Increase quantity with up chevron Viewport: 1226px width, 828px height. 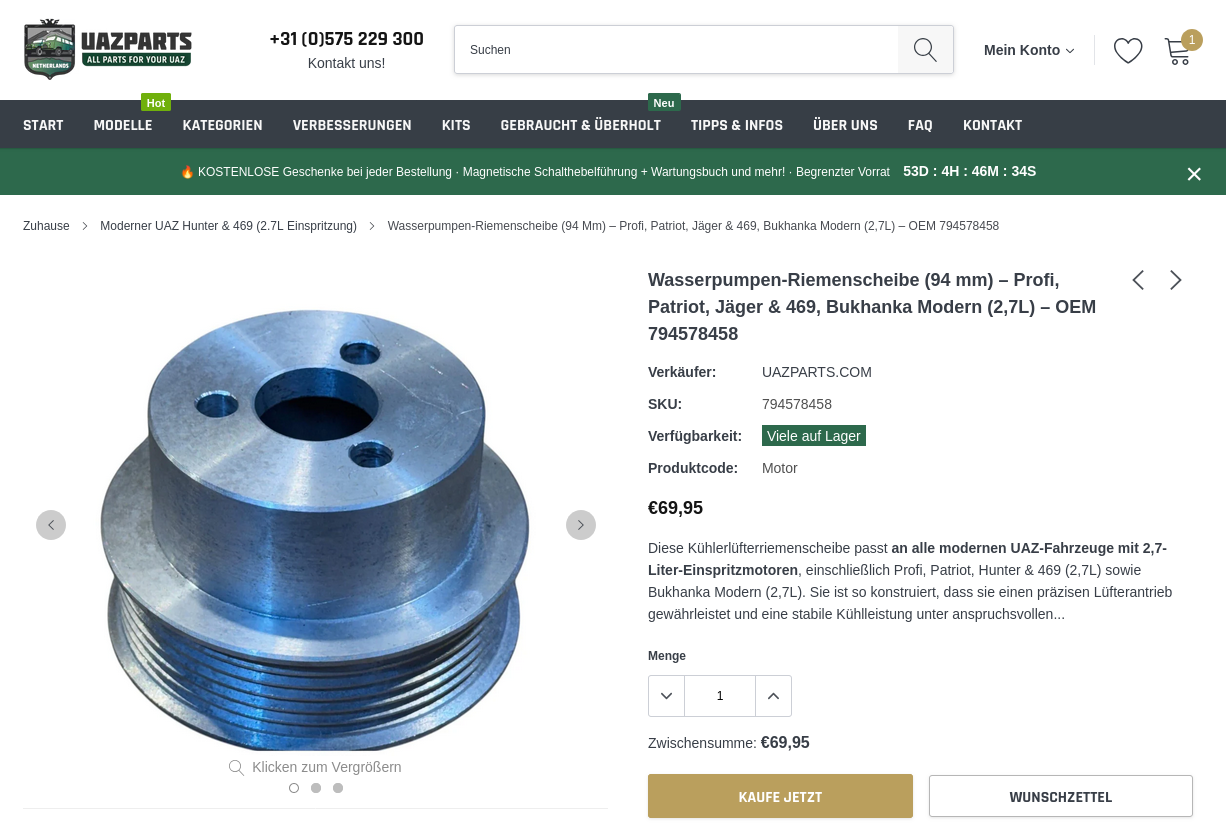pos(773,696)
